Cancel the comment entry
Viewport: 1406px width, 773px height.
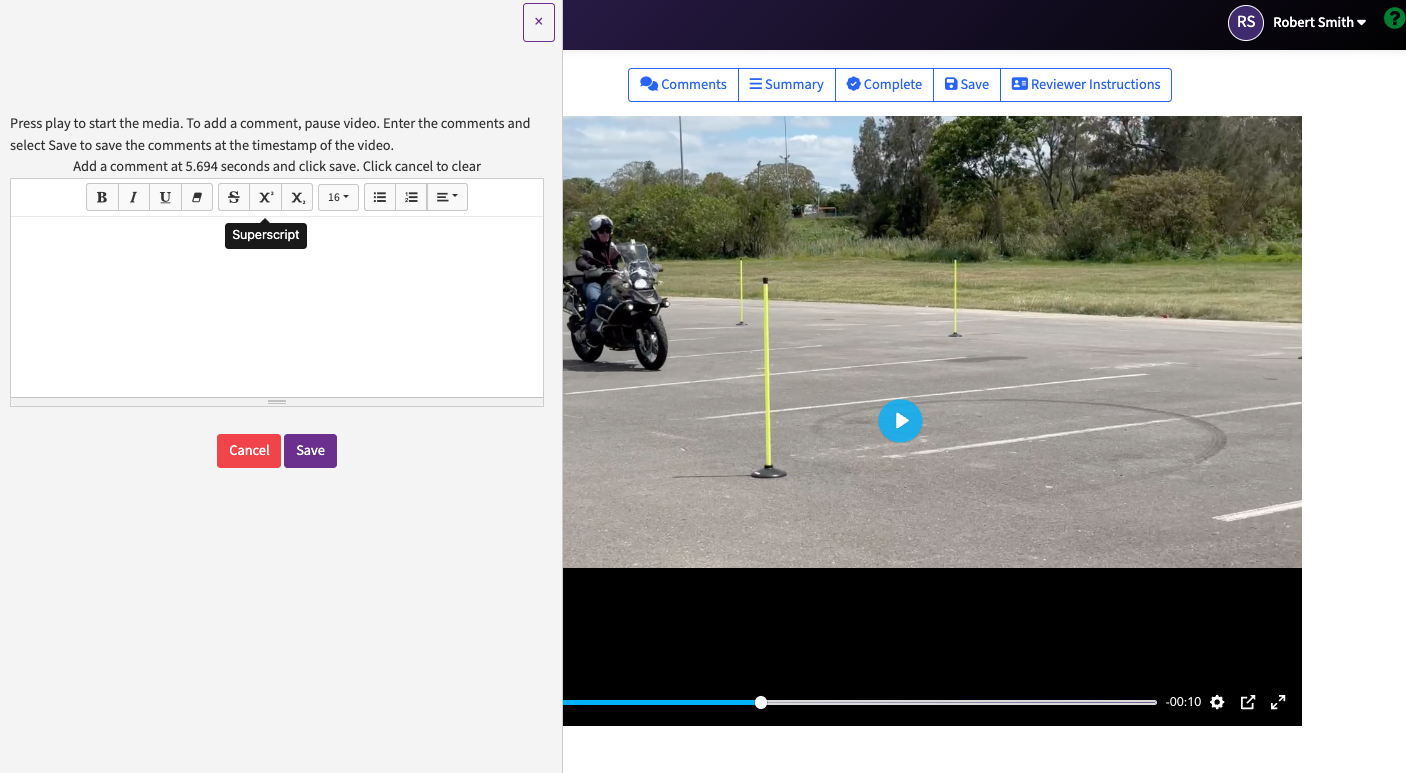(249, 451)
